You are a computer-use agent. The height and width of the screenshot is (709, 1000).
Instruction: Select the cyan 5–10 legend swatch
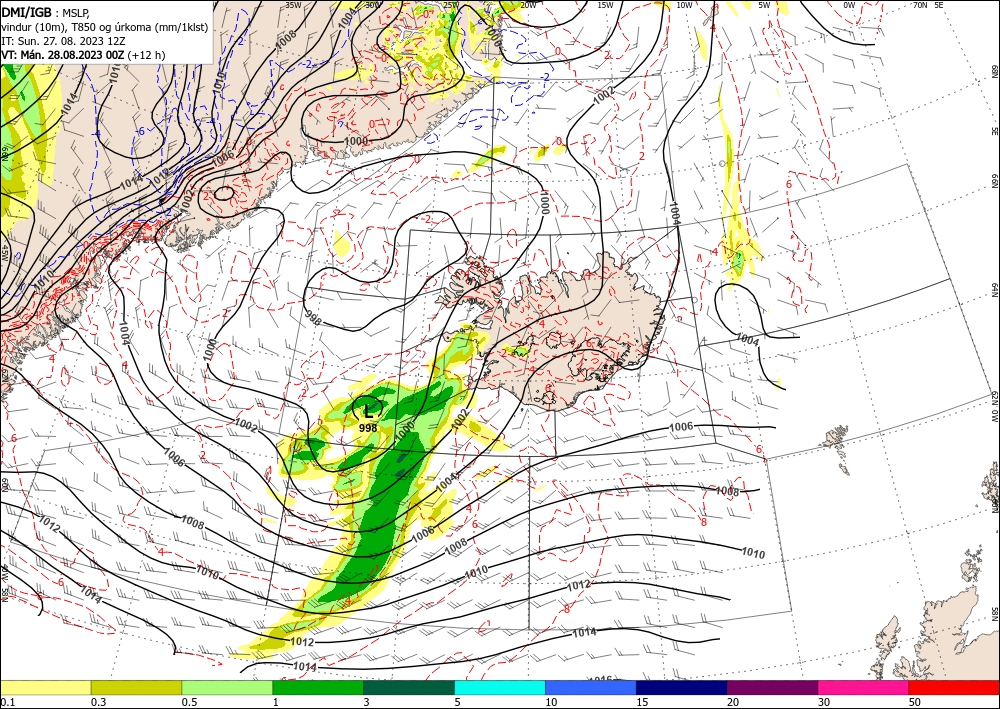click(500, 688)
